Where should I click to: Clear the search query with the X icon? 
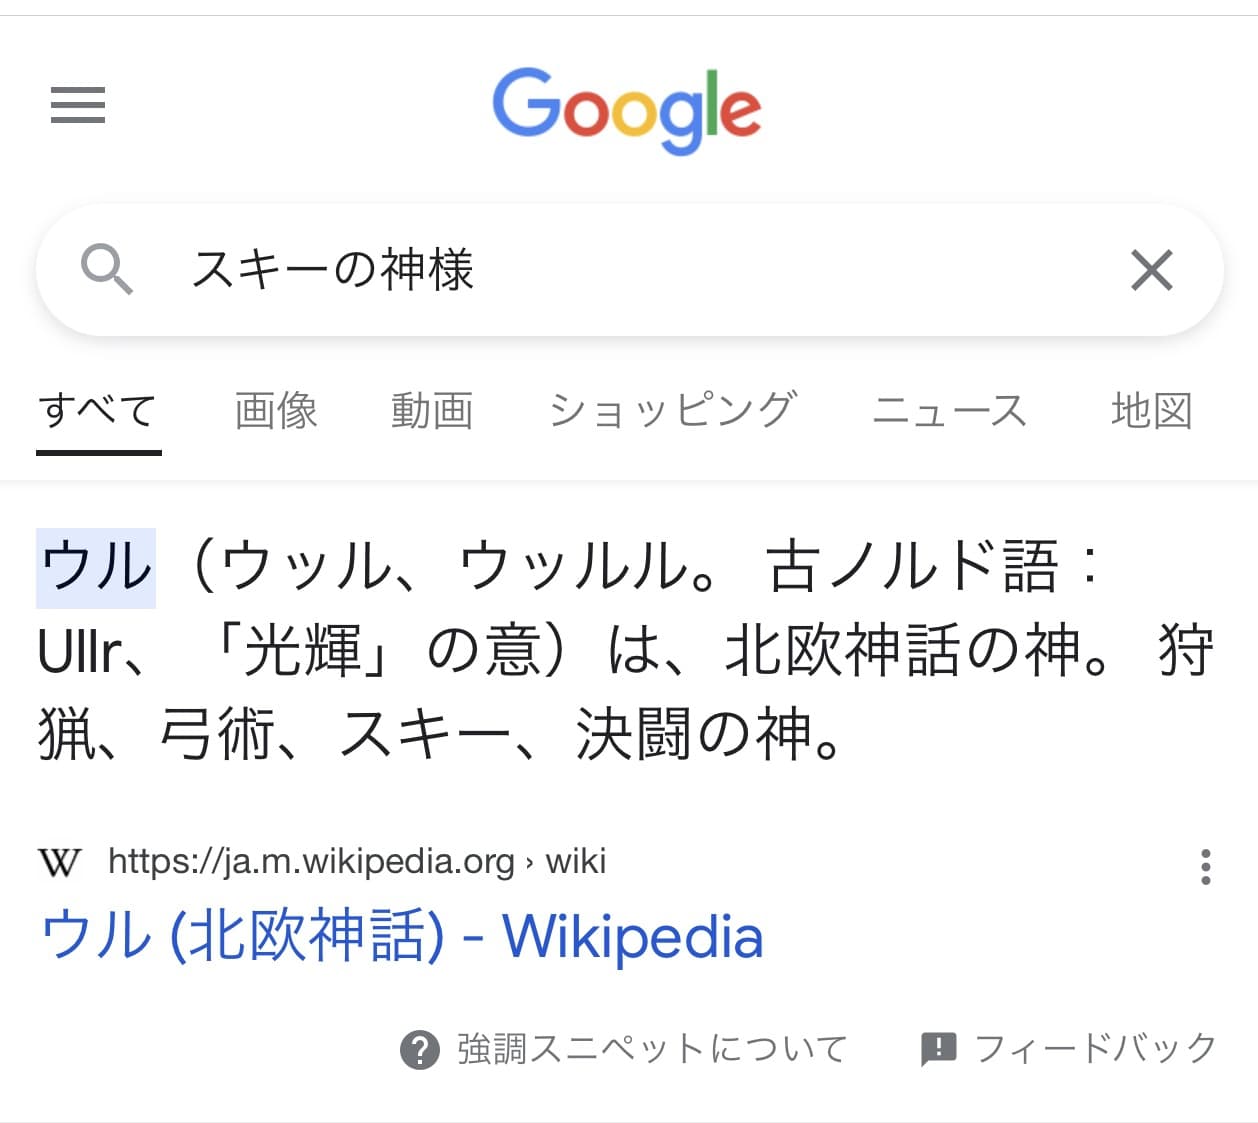click(1151, 270)
